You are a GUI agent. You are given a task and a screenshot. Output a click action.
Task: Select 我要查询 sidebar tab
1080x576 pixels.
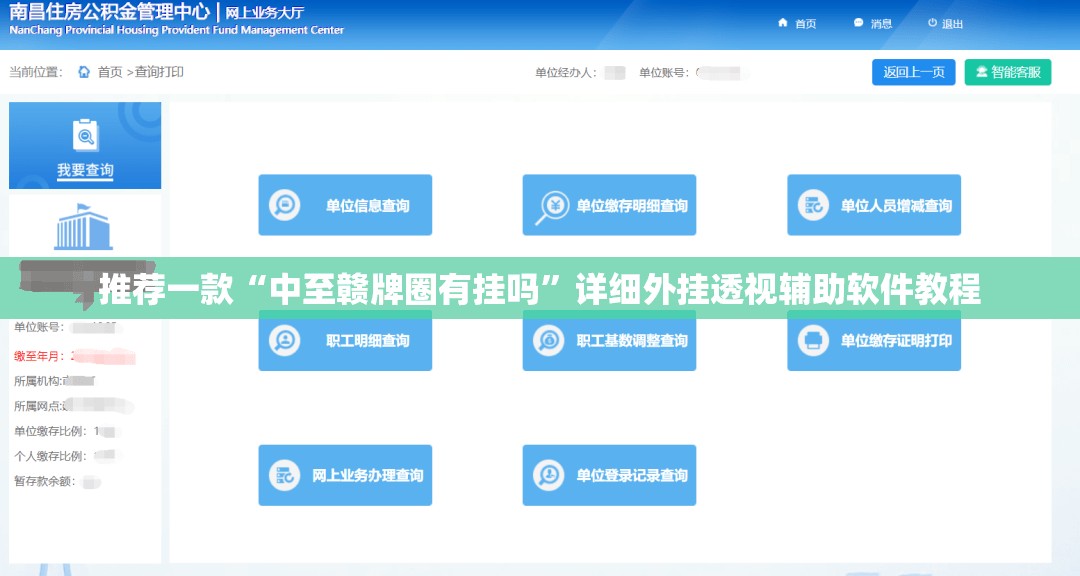(85, 145)
